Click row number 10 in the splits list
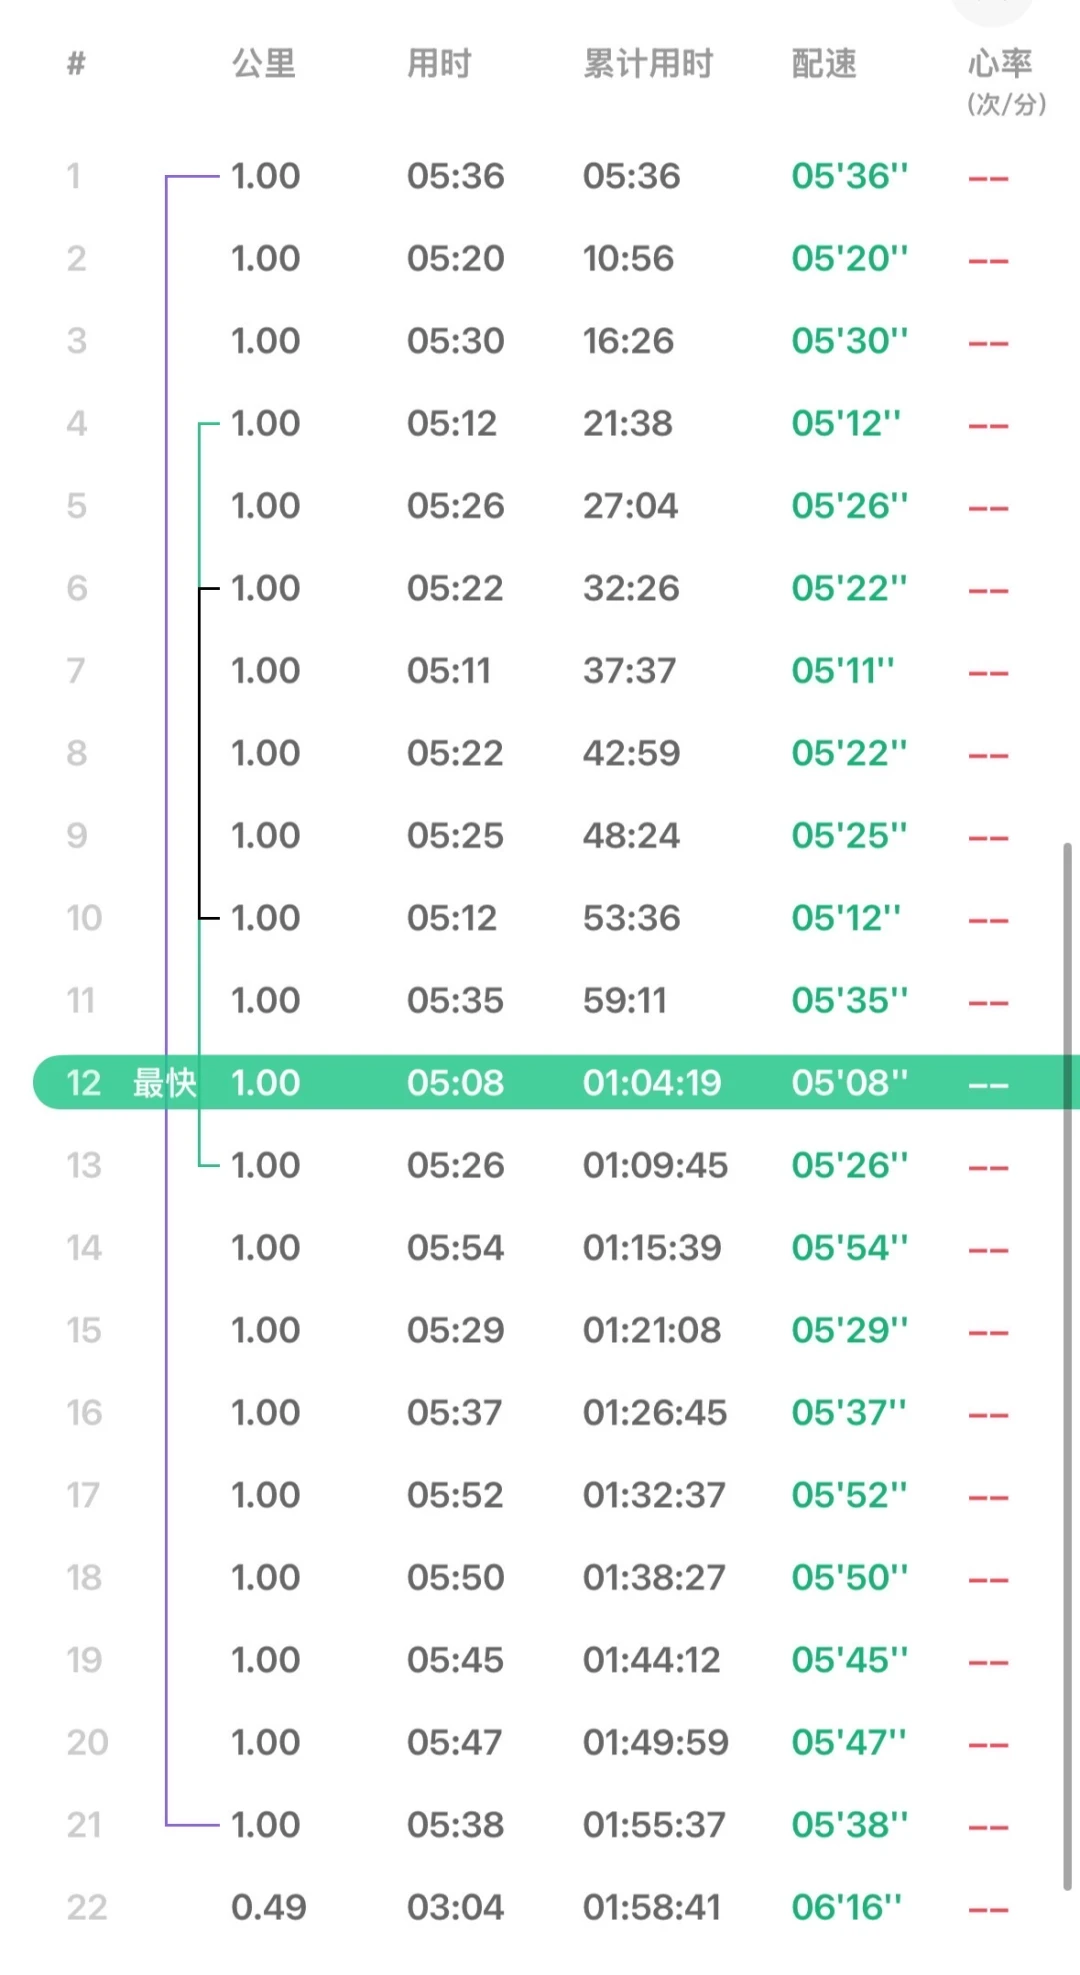 click(84, 918)
